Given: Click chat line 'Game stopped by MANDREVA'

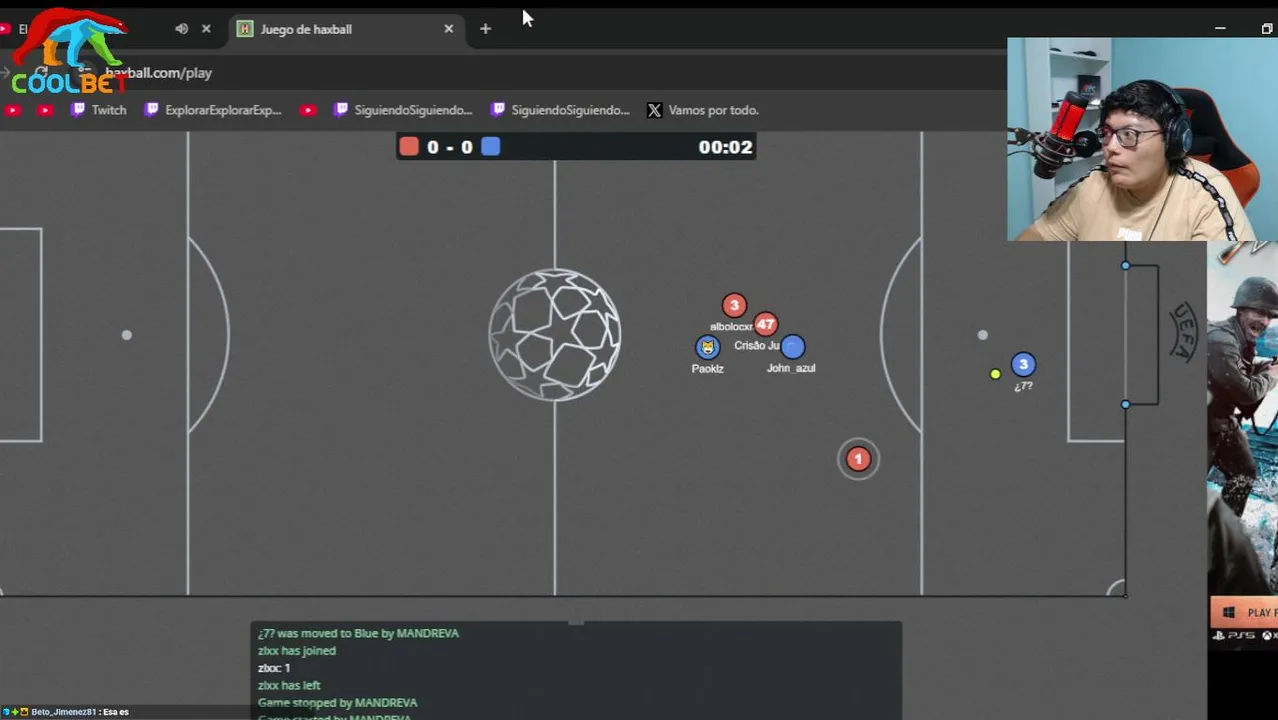Looking at the screenshot, I should (x=337, y=703).
